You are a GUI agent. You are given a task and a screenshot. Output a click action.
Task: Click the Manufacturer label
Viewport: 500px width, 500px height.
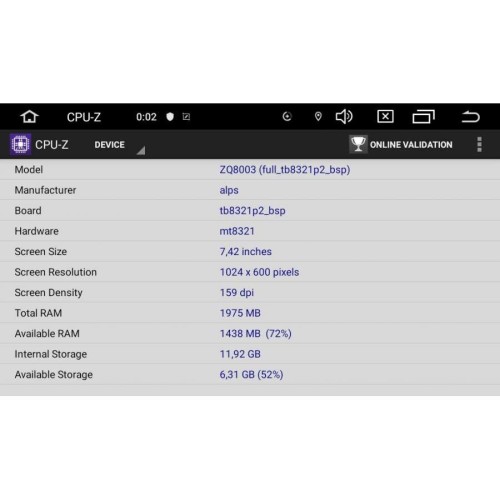(45, 190)
